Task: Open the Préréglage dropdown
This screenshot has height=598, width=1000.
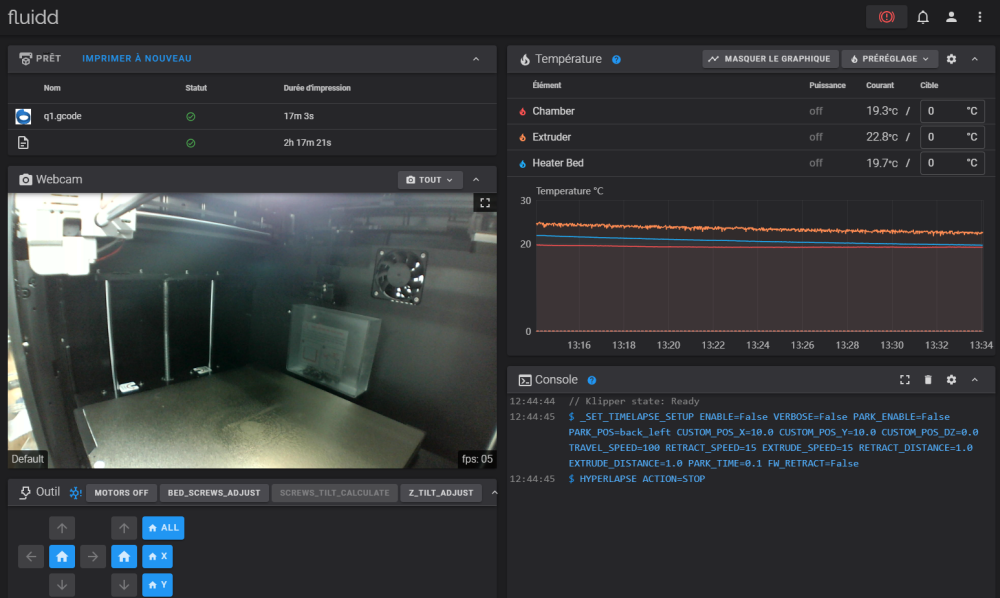Action: click(890, 59)
